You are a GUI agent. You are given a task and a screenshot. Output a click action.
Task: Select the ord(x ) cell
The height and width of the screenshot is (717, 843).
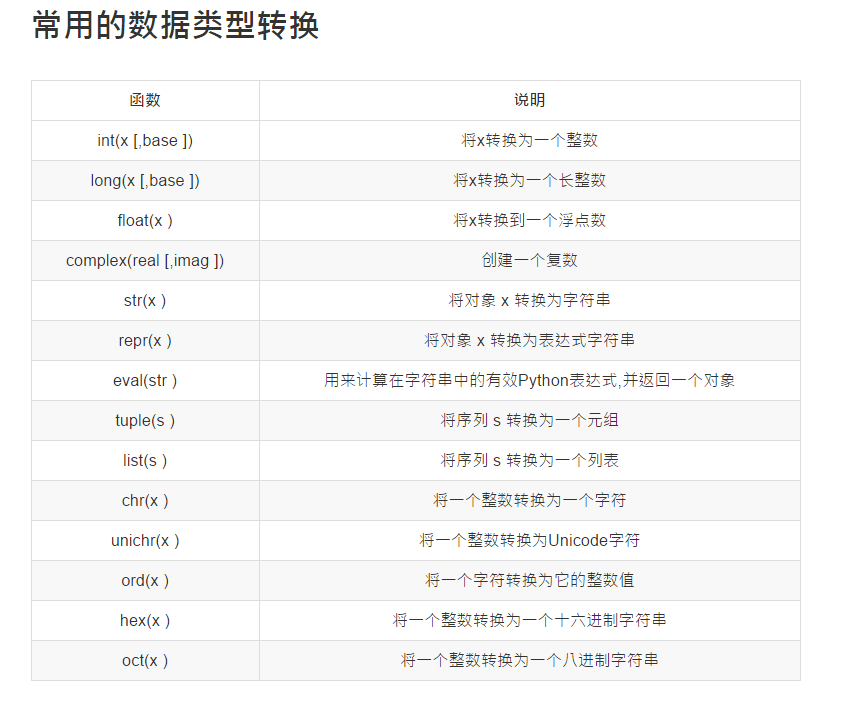tap(145, 580)
